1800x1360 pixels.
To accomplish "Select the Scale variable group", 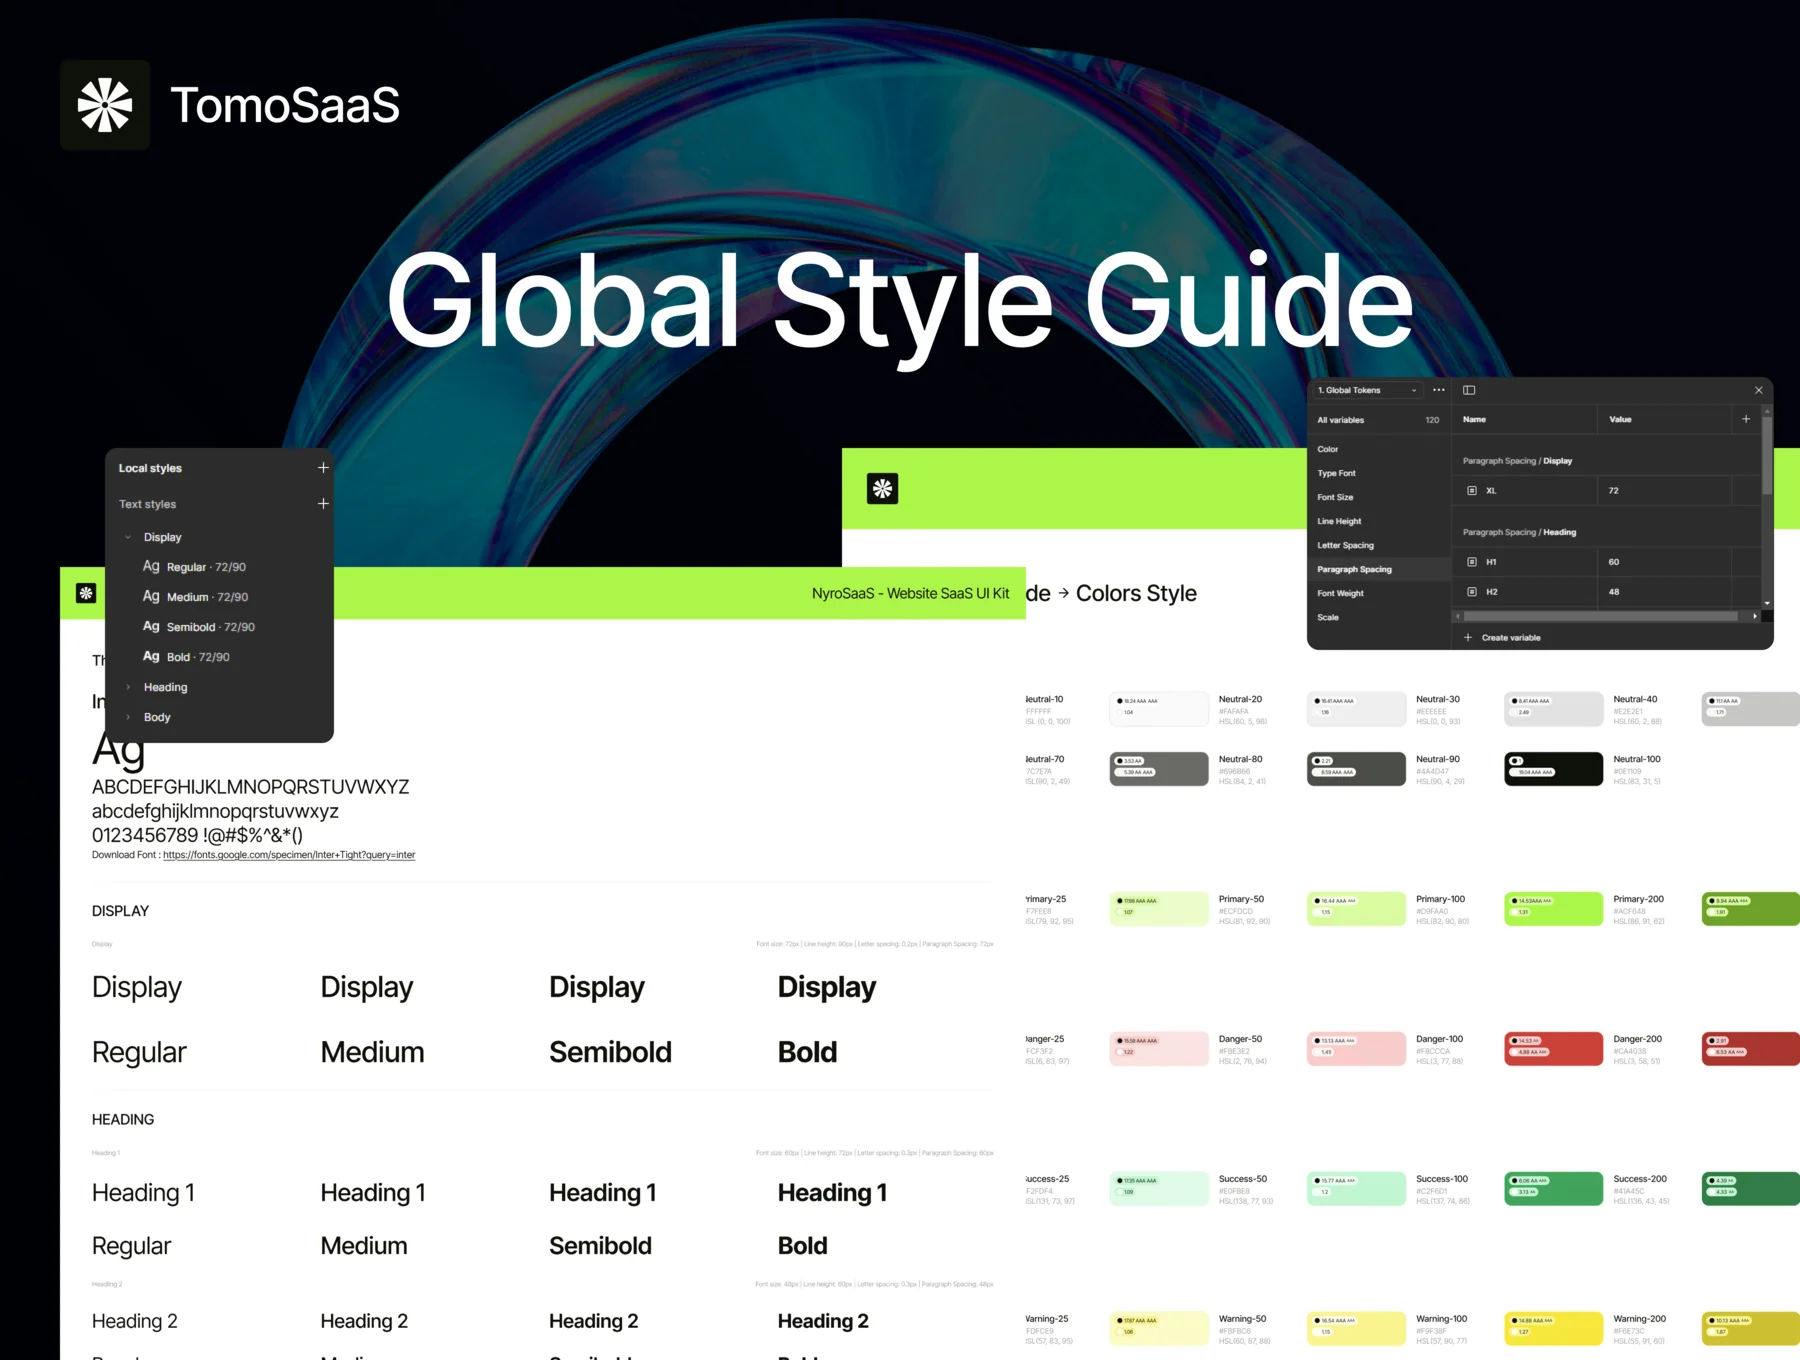I will (x=1378, y=617).
